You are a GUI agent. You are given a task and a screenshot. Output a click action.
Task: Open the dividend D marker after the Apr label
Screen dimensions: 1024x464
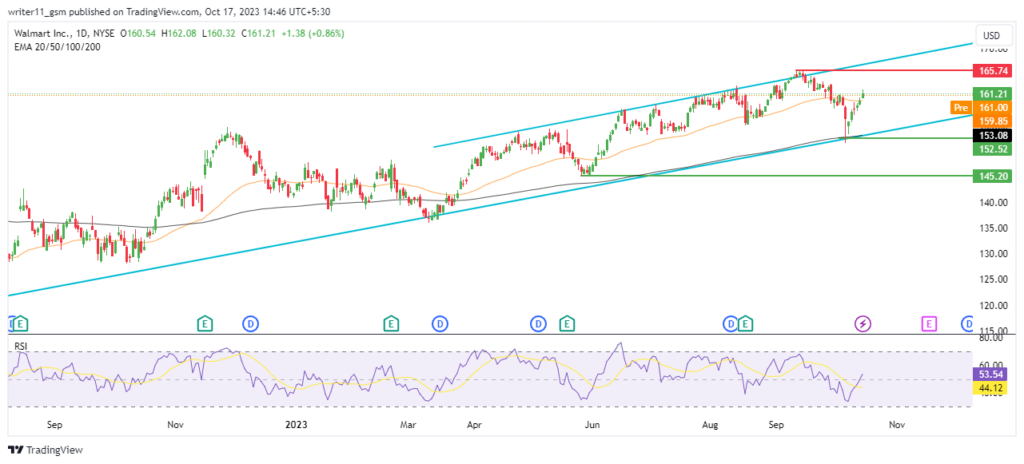[538, 323]
